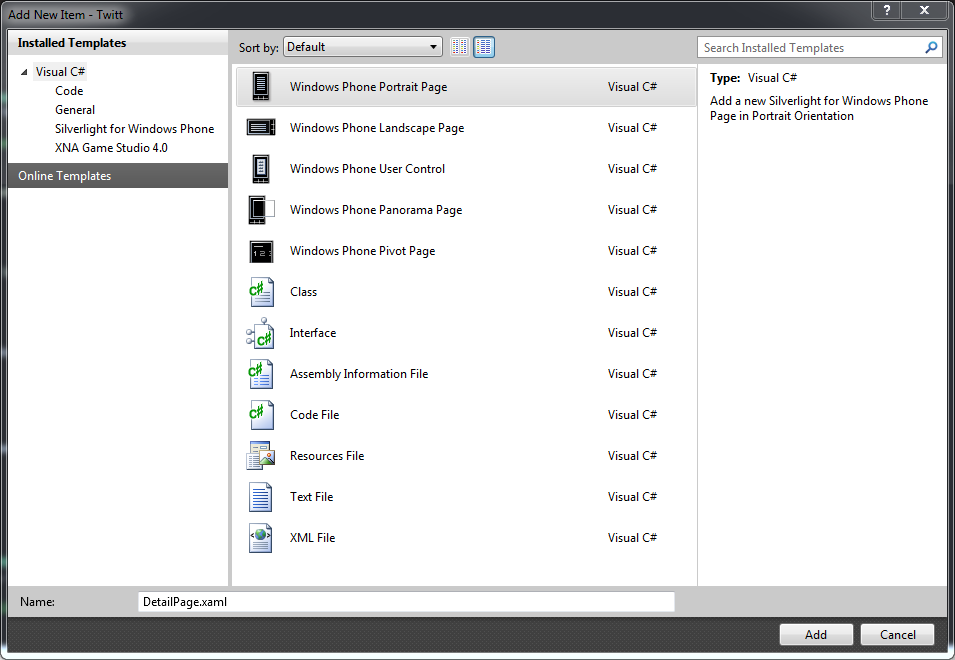Switch to small icons view
The width and height of the screenshot is (955, 660).
click(460, 47)
